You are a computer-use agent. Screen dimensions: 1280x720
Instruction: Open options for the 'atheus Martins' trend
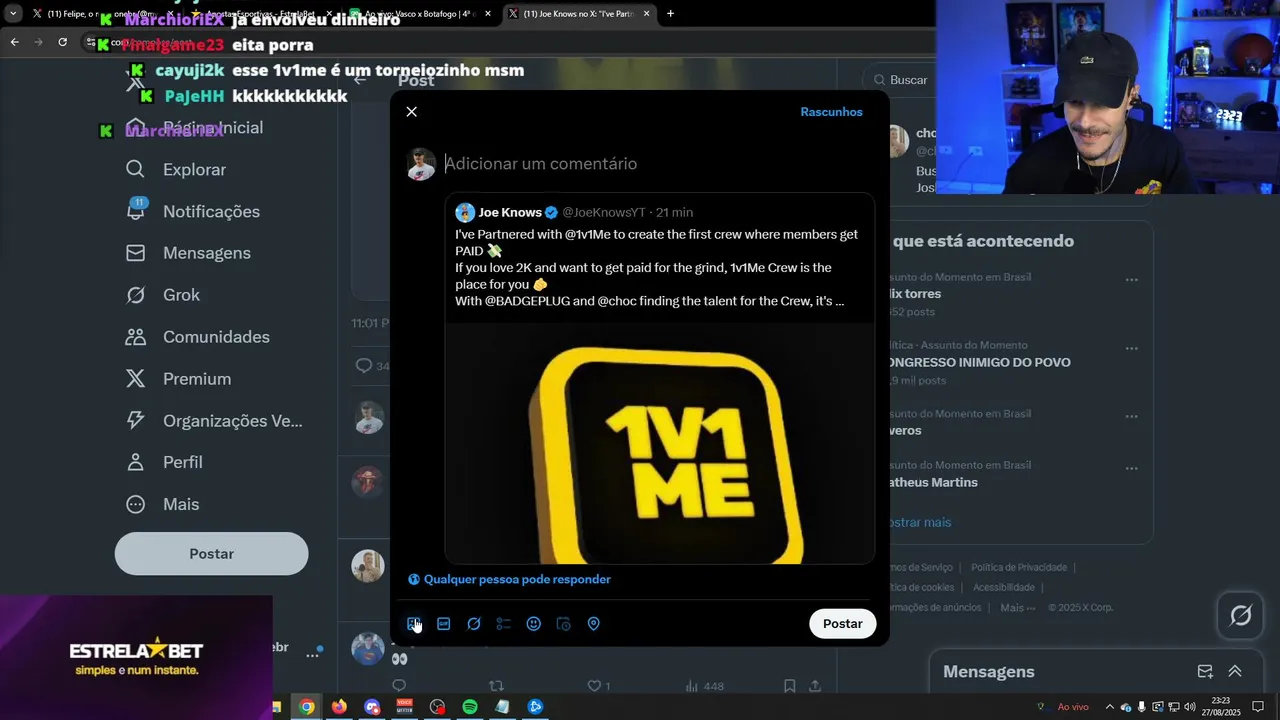tap(1132, 468)
